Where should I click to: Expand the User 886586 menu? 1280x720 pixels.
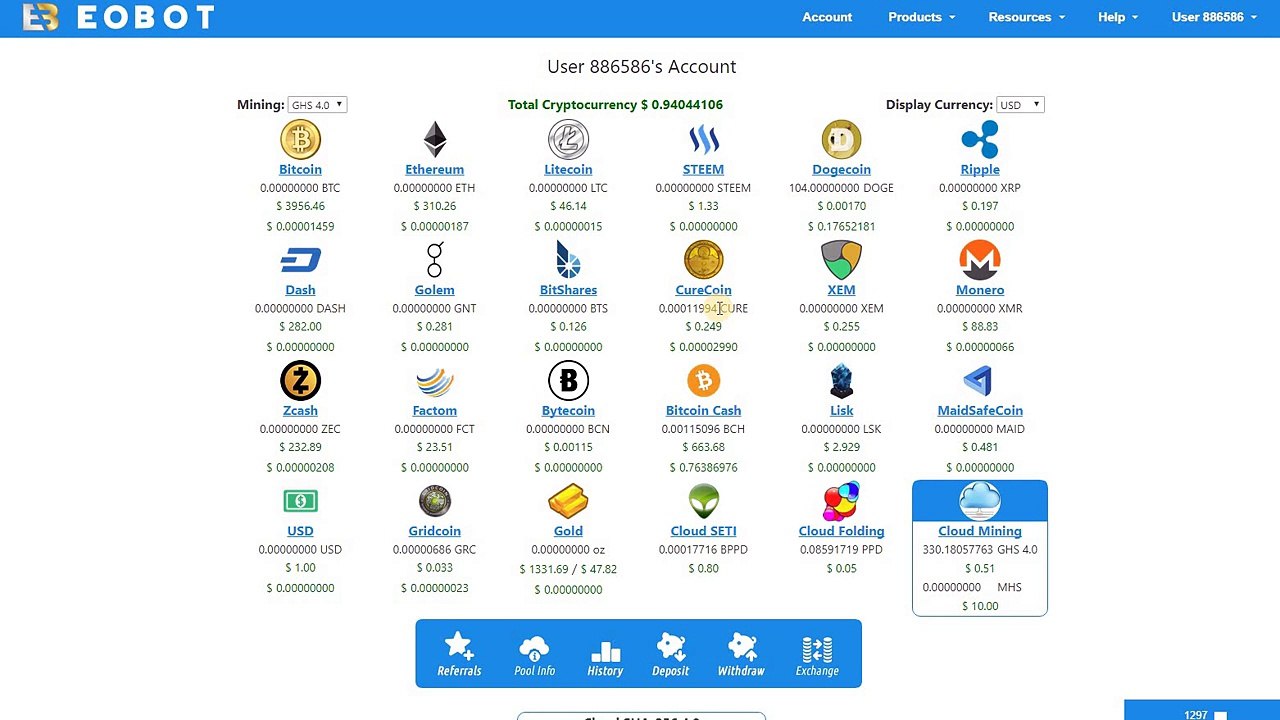click(x=1214, y=17)
